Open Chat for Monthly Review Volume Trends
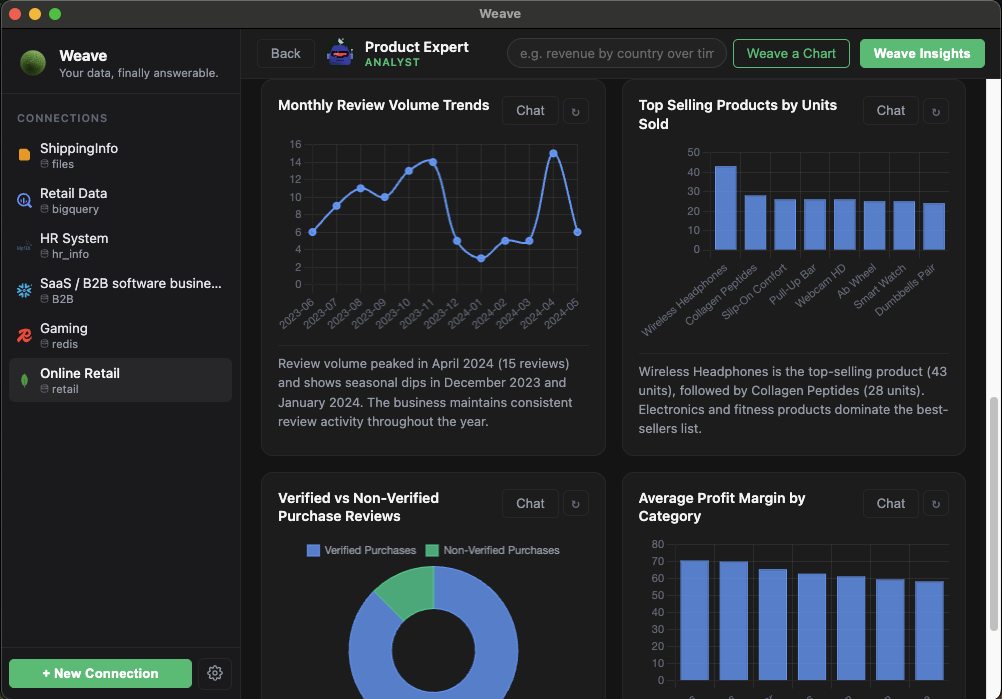This screenshot has width=1002, height=699. pos(530,111)
